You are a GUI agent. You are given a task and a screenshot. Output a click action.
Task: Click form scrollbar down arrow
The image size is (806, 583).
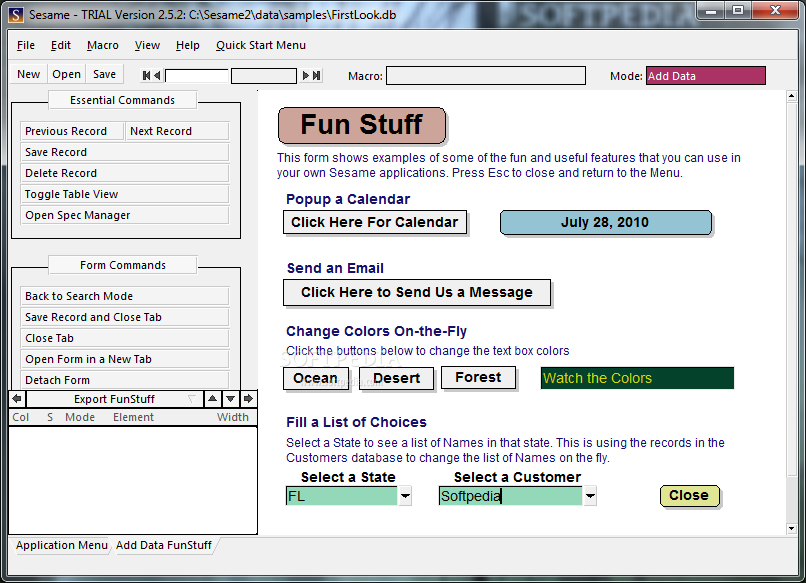792,529
